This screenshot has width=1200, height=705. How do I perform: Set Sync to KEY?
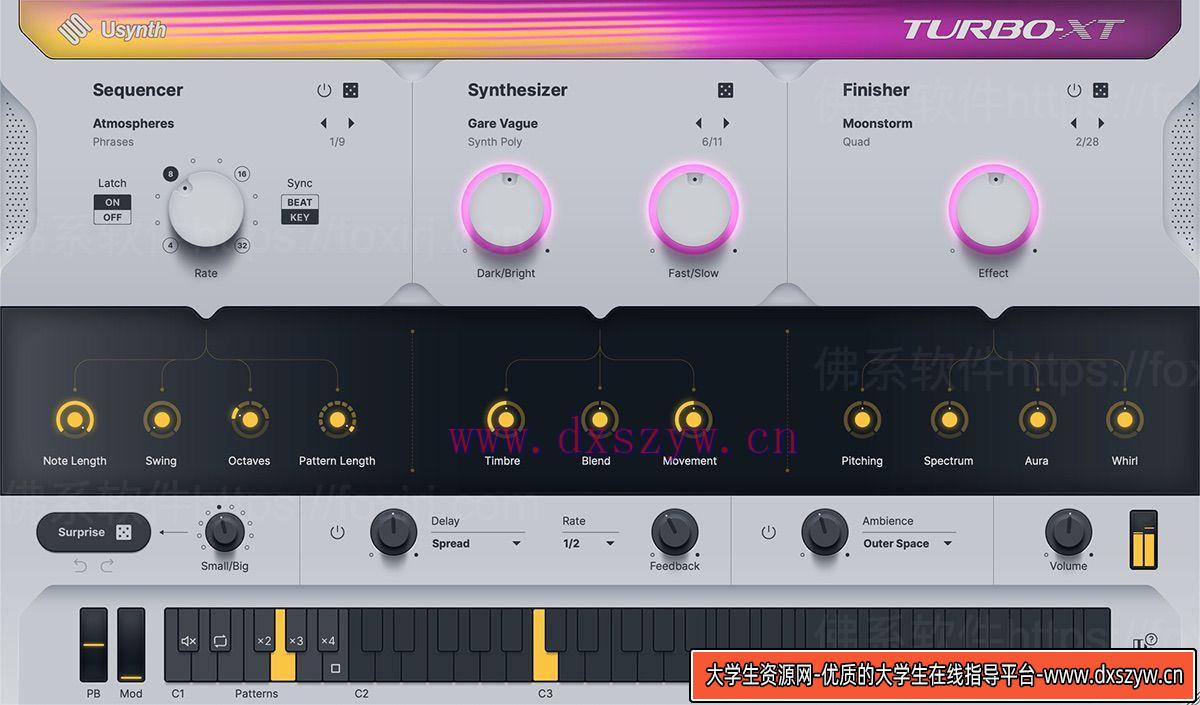coord(300,217)
